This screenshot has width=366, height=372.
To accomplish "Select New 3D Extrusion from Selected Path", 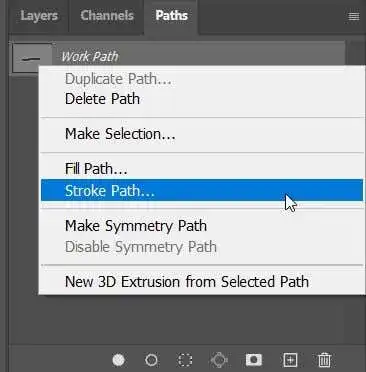I will pyautogui.click(x=202, y=282).
